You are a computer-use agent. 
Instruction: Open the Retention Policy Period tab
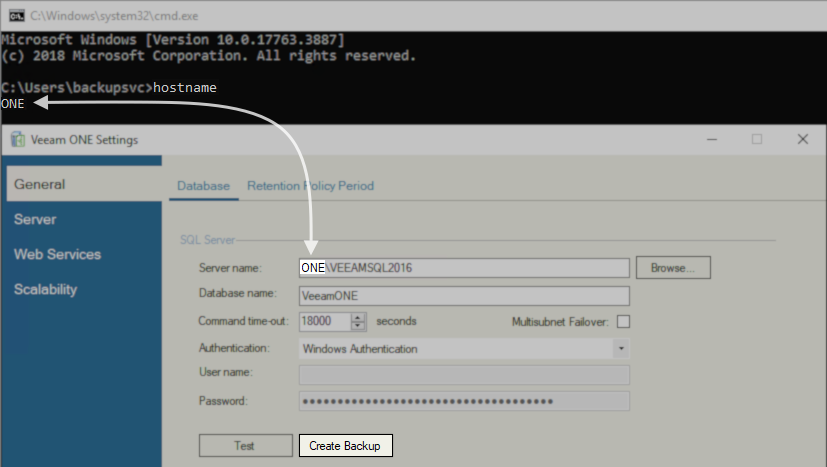pyautogui.click(x=310, y=186)
